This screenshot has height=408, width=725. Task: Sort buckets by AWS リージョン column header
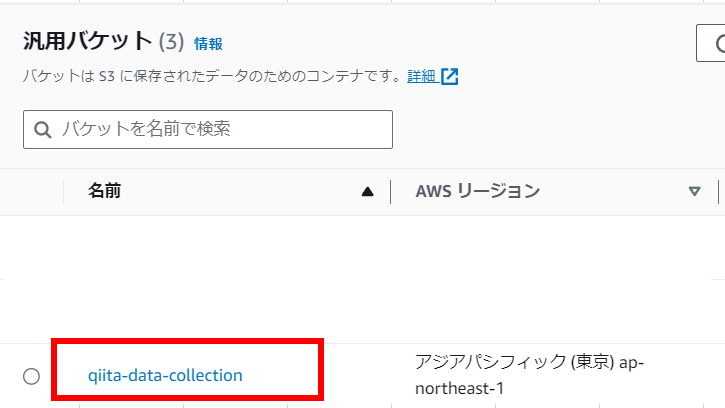(477, 191)
